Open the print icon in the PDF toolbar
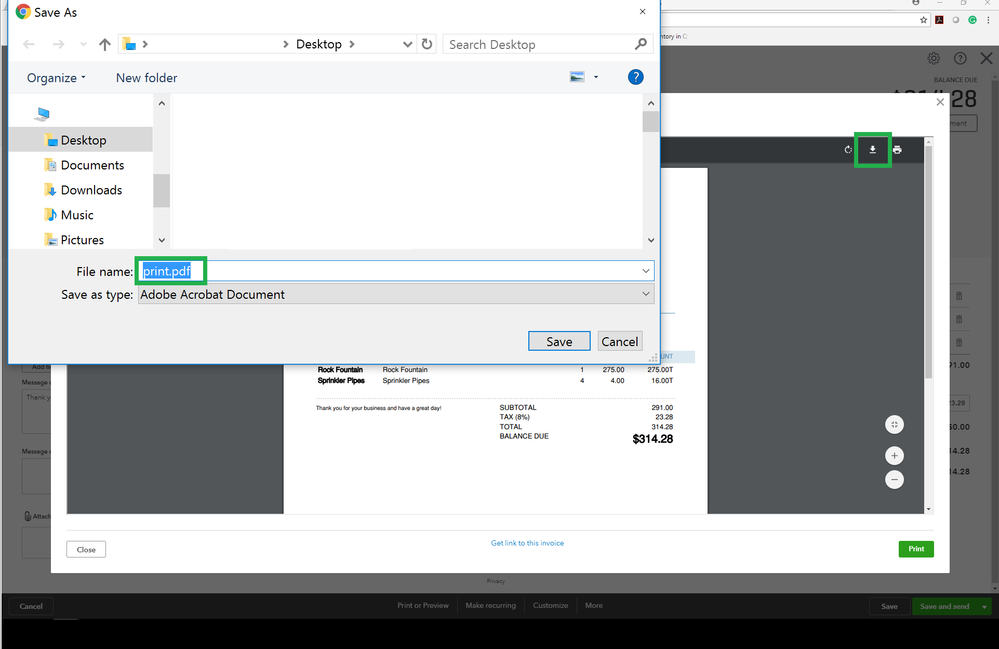 (x=896, y=149)
